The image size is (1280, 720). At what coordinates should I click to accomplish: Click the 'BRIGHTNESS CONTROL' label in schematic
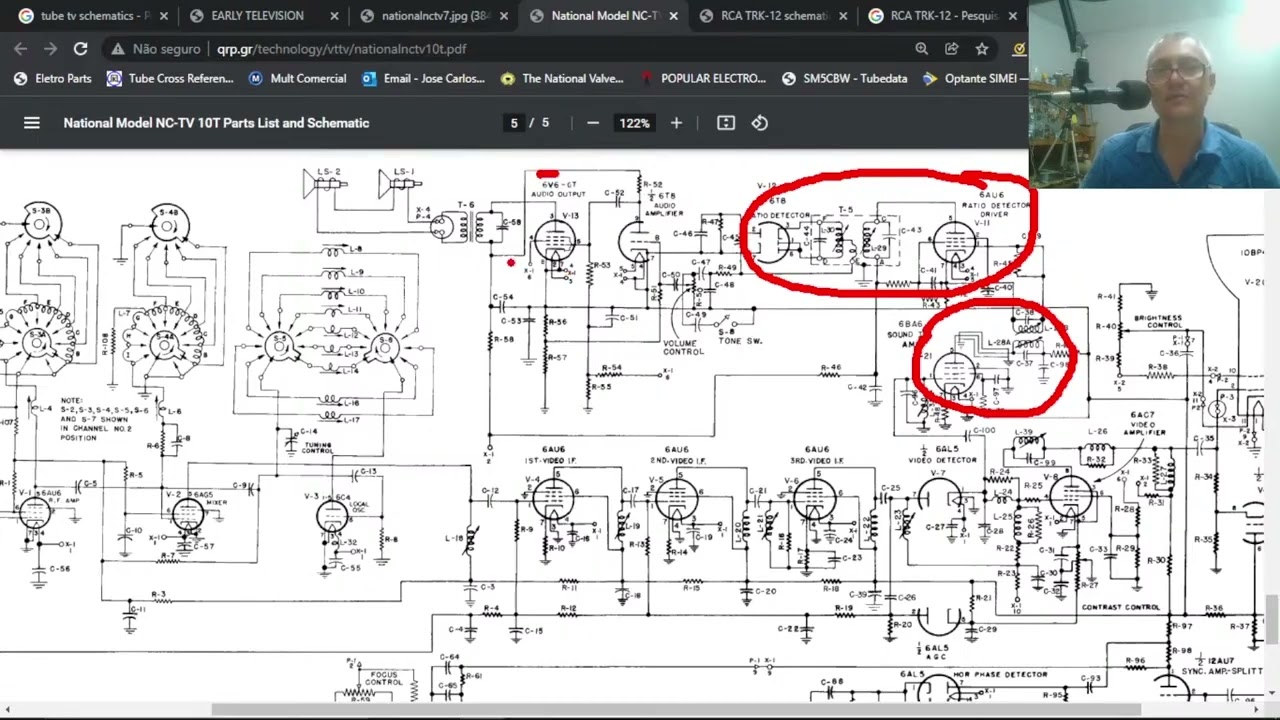pyautogui.click(x=1159, y=321)
